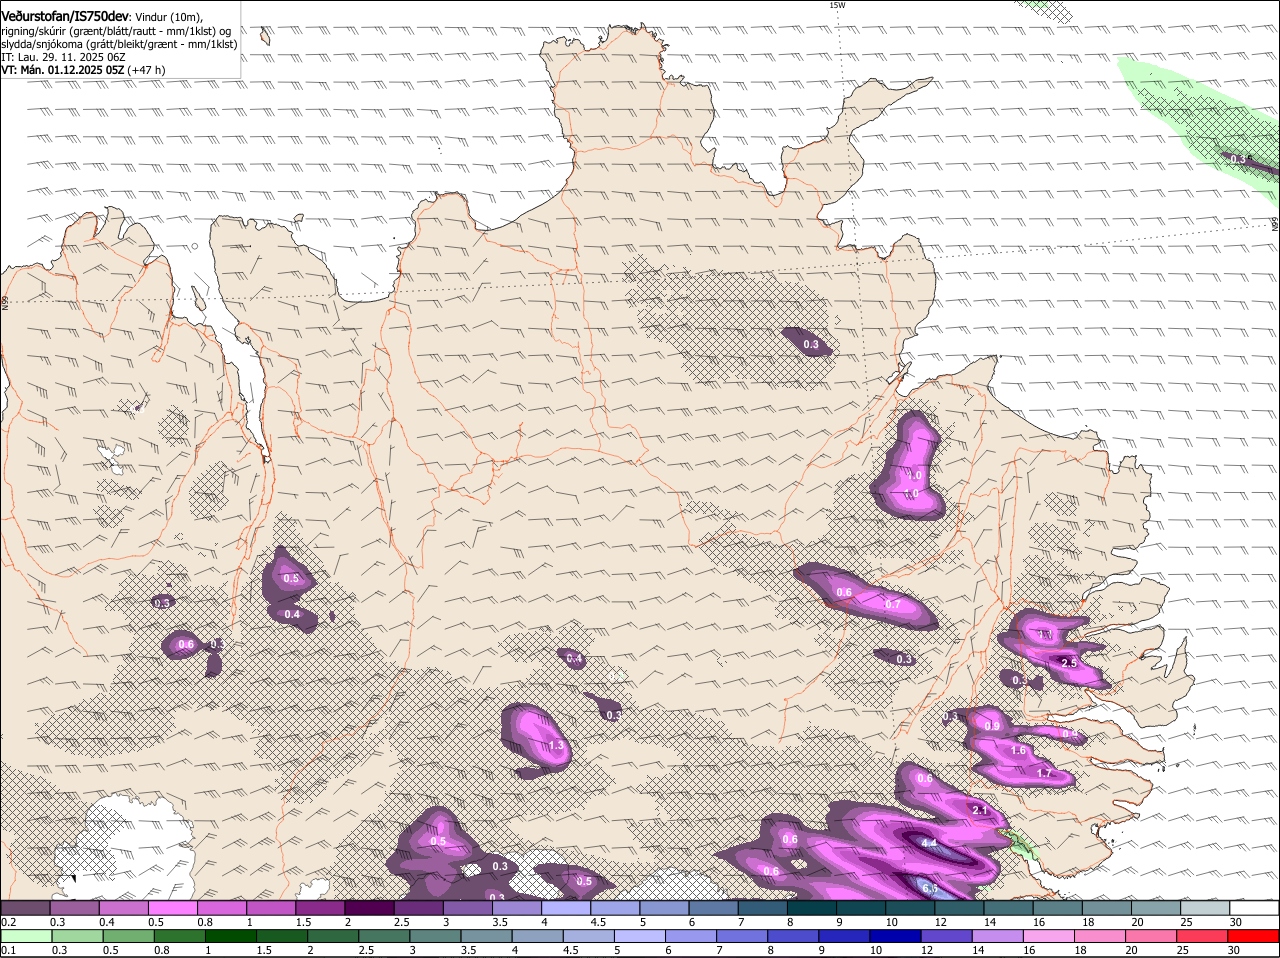The image size is (1280, 958).
Task: Click the 2.5 precipitation value on the map
Action: [1068, 663]
